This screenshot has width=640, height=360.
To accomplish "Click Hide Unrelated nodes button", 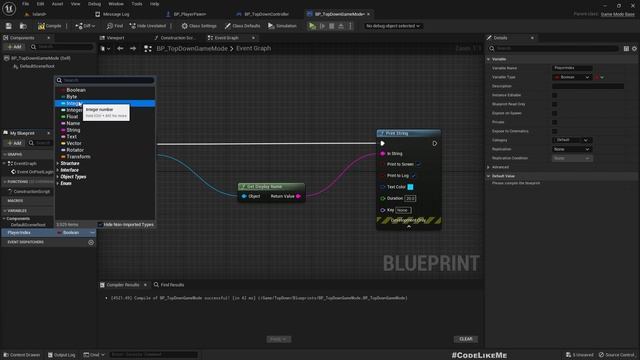I will click(x=147, y=26).
